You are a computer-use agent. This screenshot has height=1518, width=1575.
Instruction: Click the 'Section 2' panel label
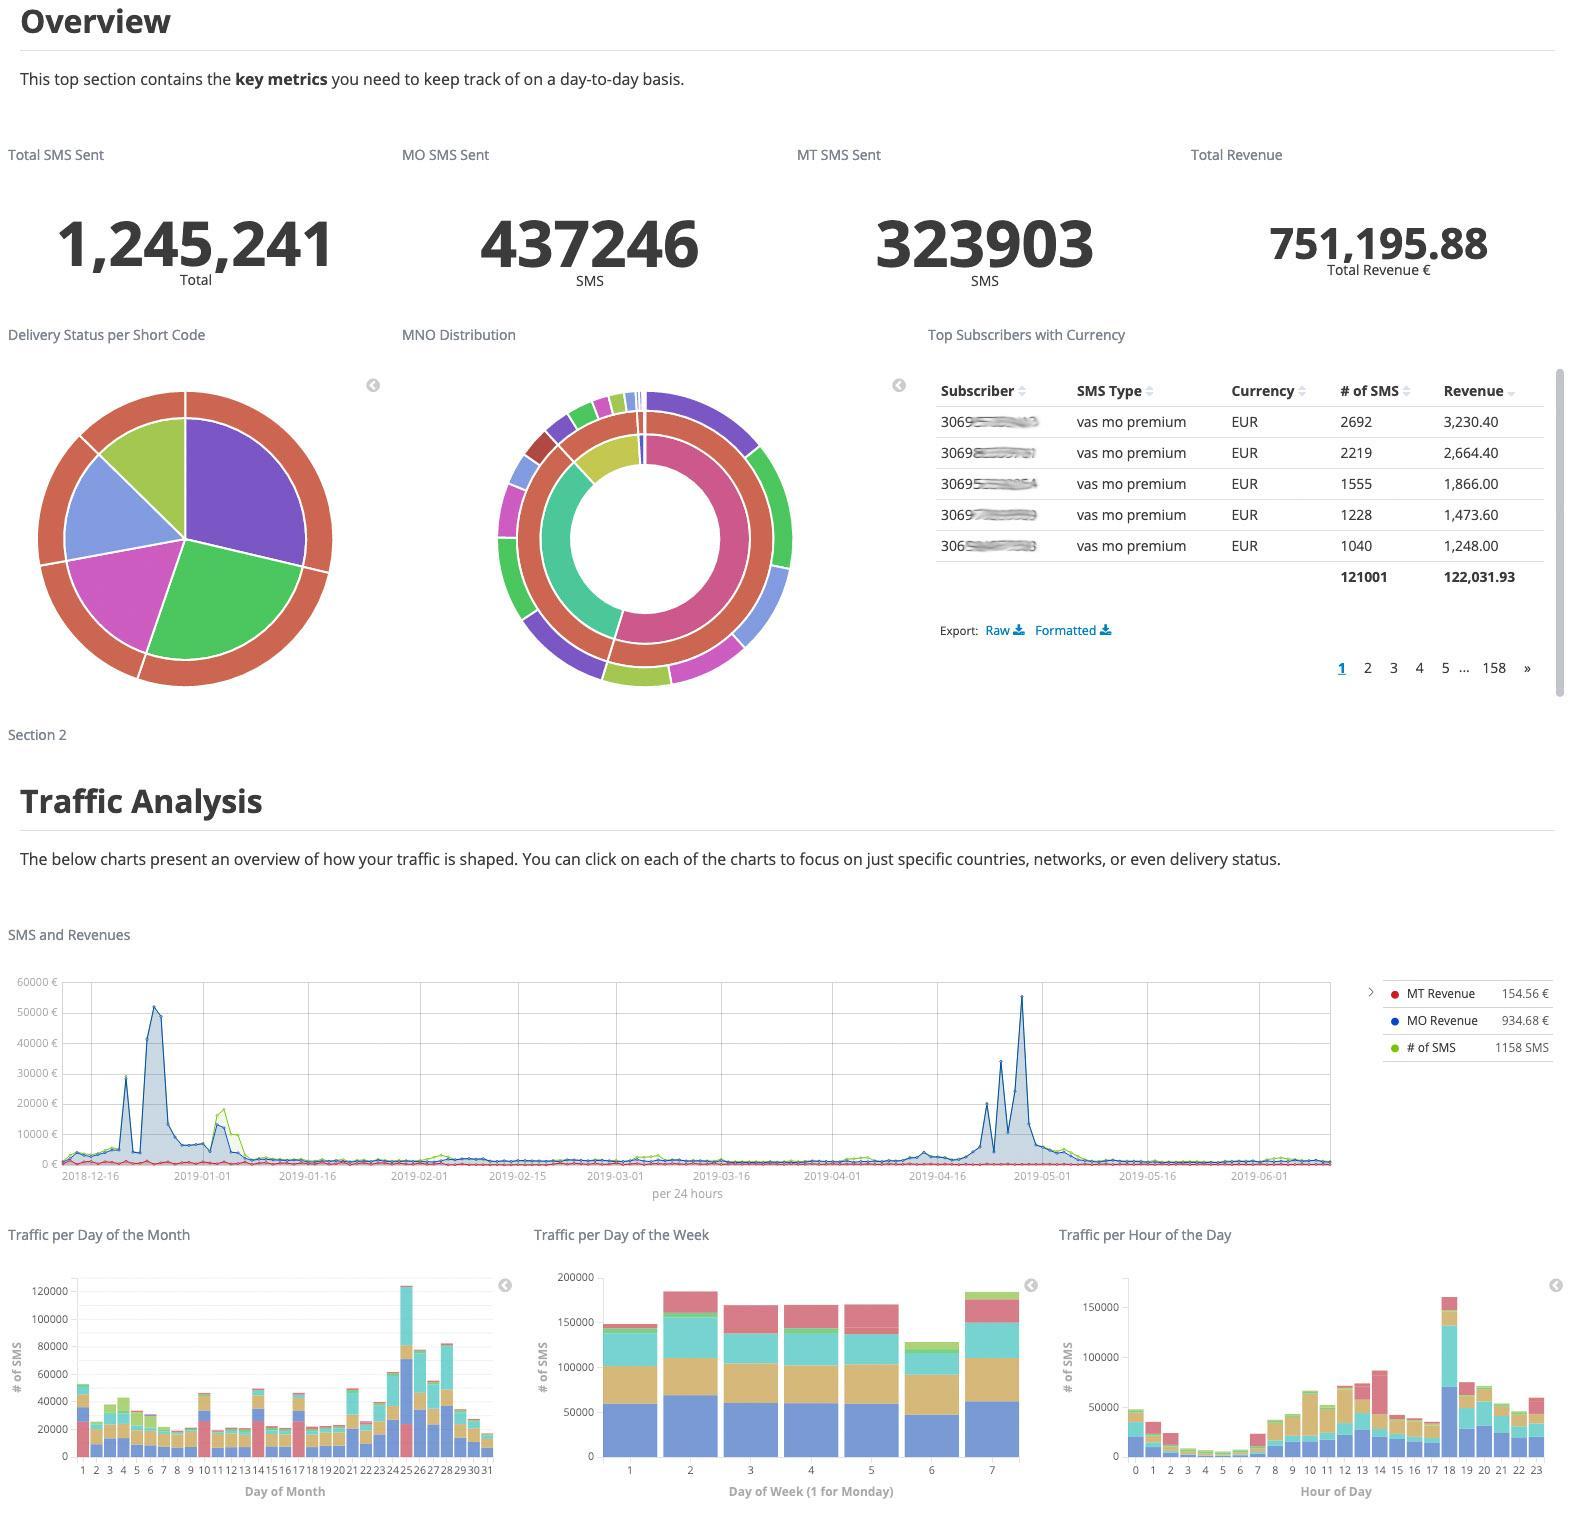point(37,735)
